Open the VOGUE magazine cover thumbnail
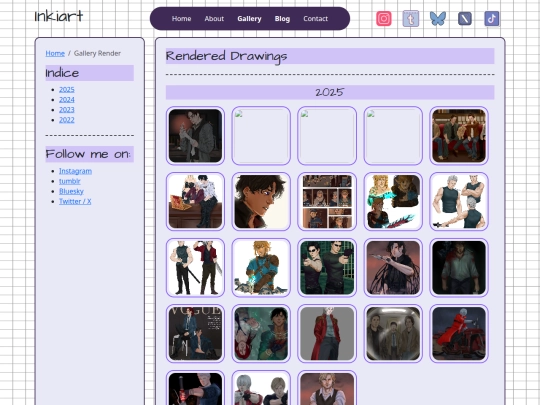 coord(195,333)
